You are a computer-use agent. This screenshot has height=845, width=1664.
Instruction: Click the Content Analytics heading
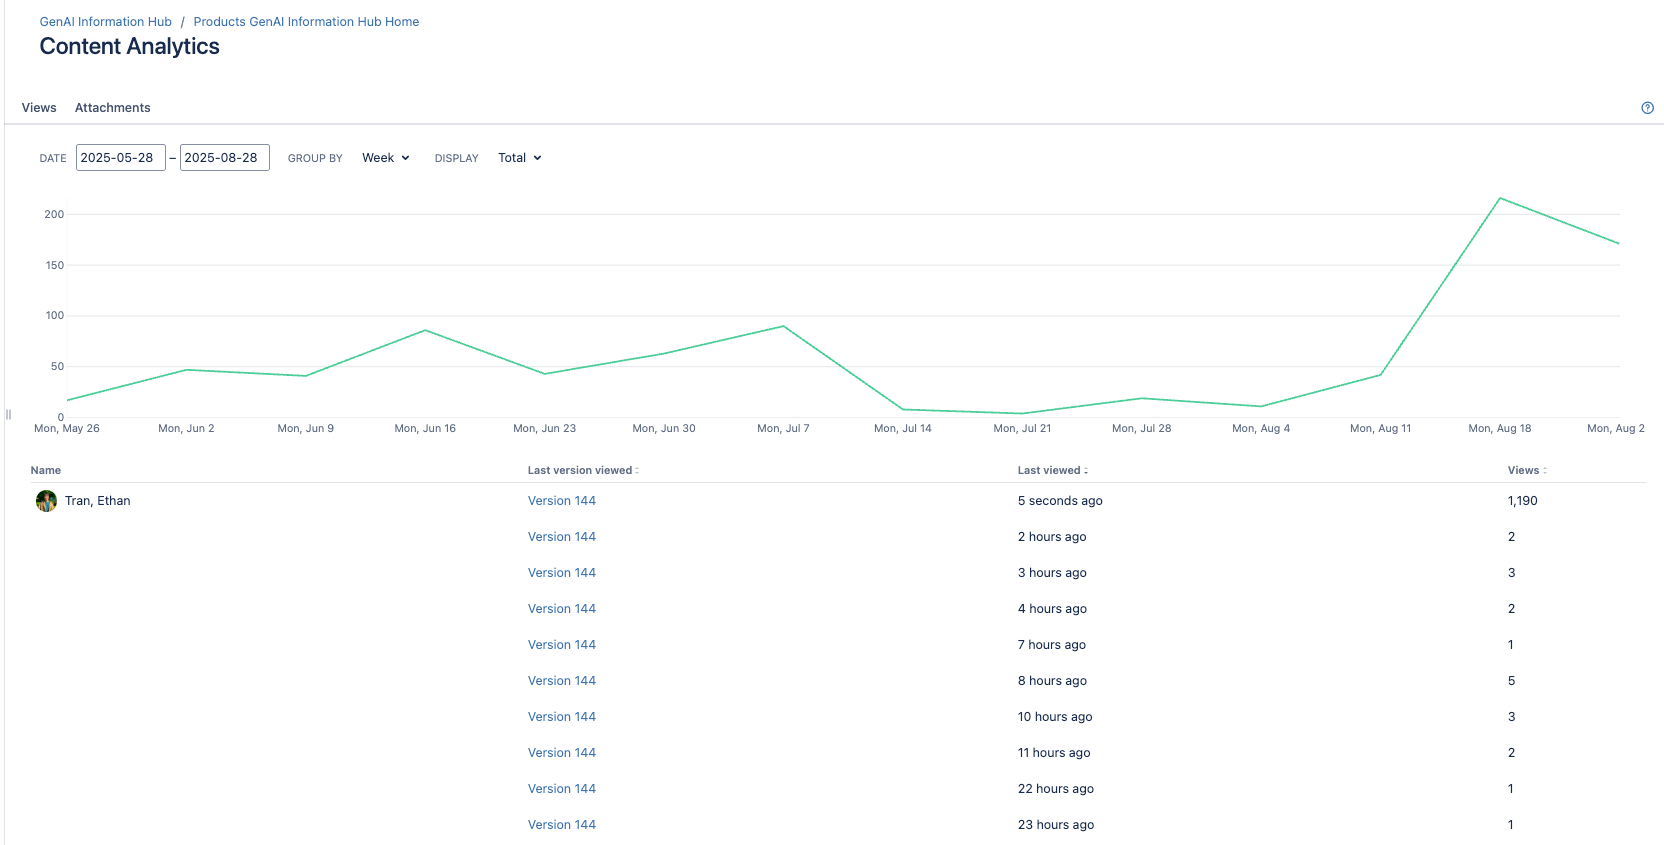pyautogui.click(x=130, y=47)
